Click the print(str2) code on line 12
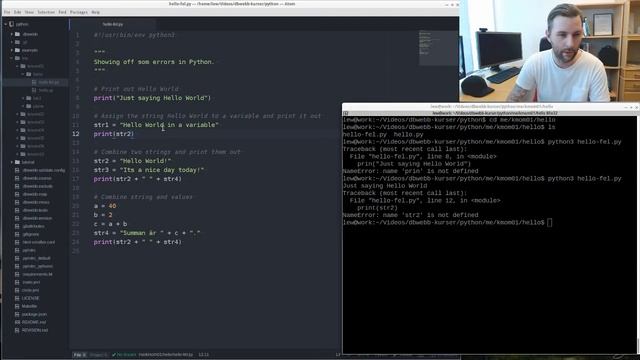The image size is (640, 360). pyautogui.click(x=114, y=134)
